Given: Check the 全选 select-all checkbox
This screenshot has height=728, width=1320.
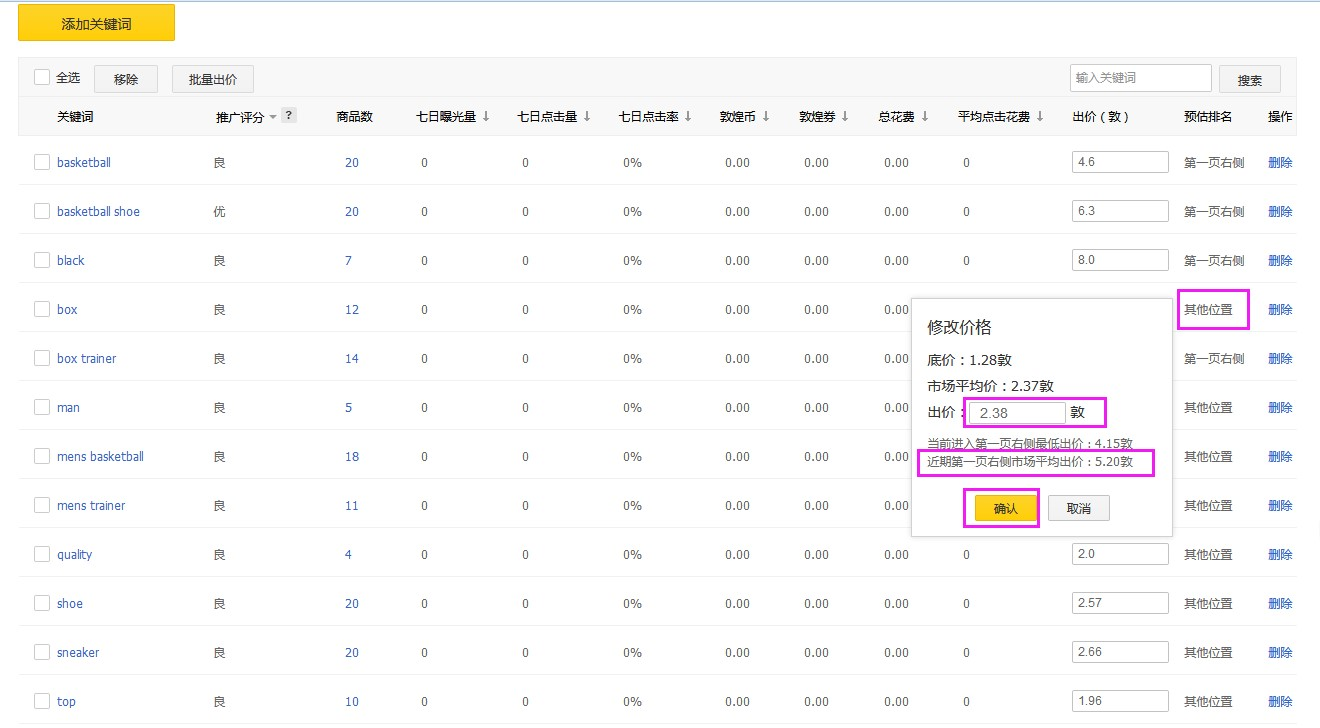Looking at the screenshot, I should (x=42, y=77).
